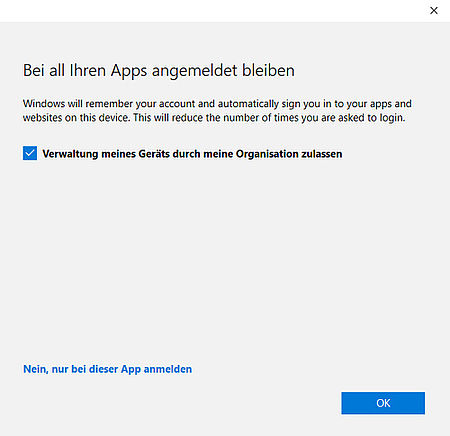450x436 pixels.
Task: Click the 'Windows will remember your account' paragraph
Action: coord(217,111)
